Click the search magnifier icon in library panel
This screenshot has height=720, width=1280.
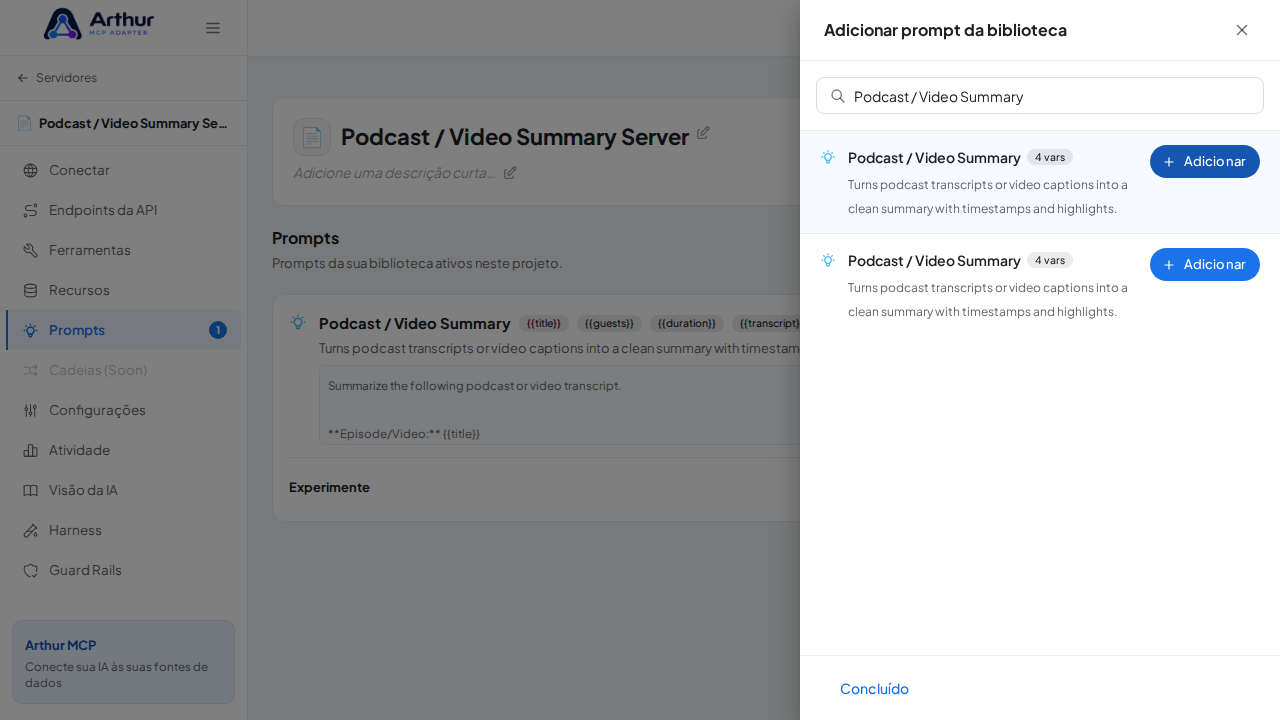click(x=838, y=96)
